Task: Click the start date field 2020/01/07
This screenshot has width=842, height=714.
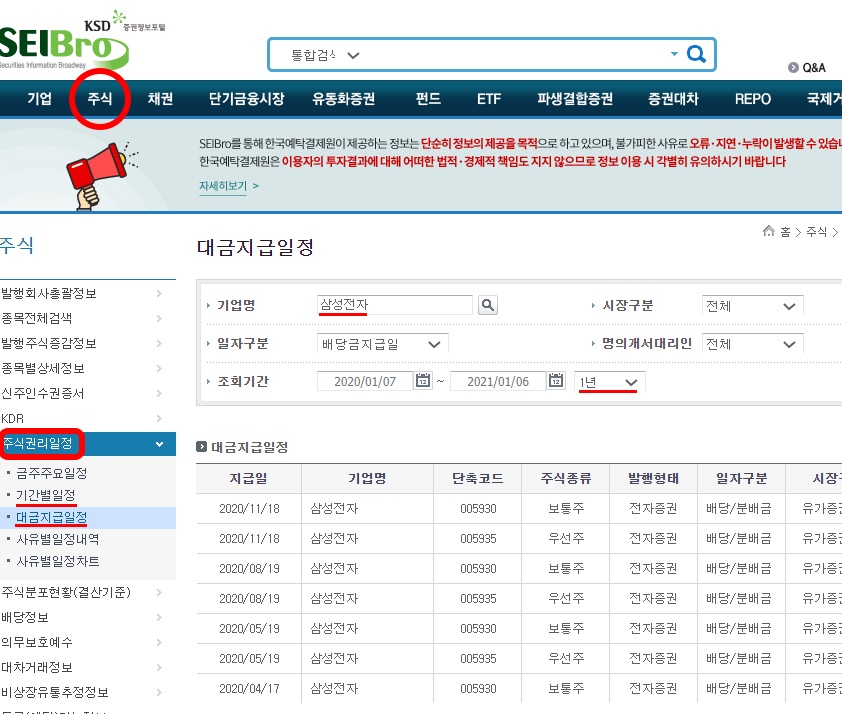Action: [365, 381]
